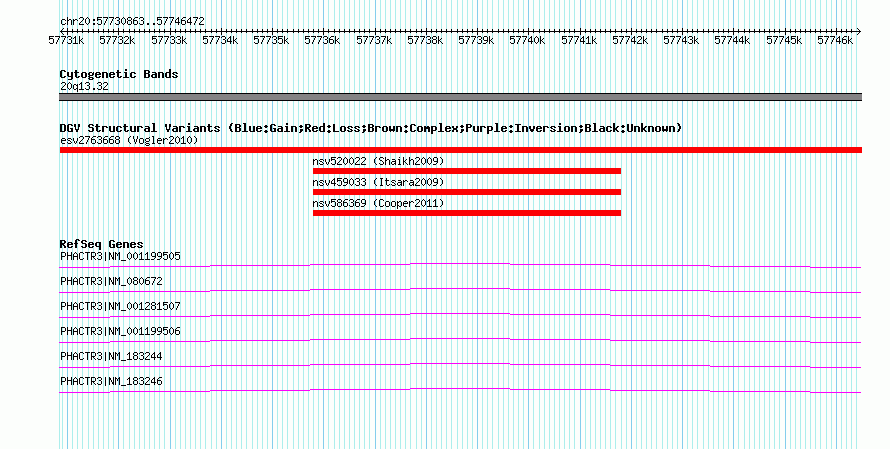
Task: Open transcript PHACTR3|NM_080672 label
Action: pyautogui.click(x=111, y=282)
